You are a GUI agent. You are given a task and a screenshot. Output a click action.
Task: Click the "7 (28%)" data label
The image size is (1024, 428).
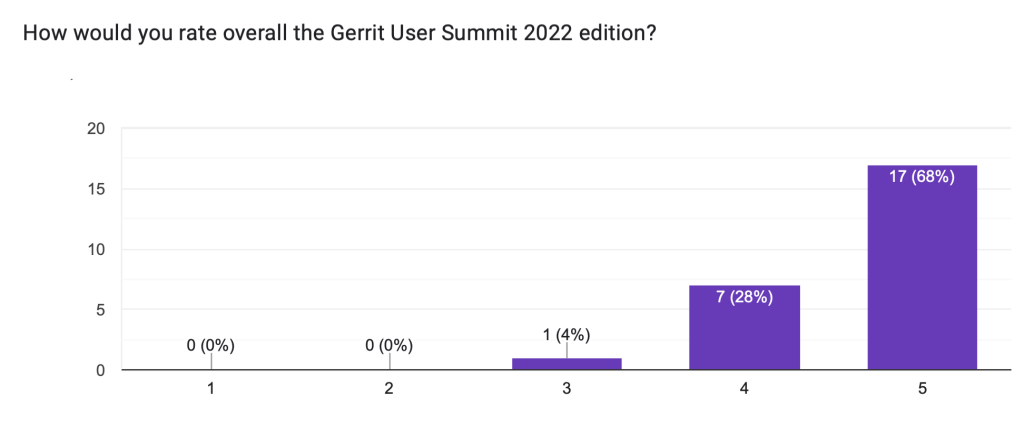click(744, 298)
